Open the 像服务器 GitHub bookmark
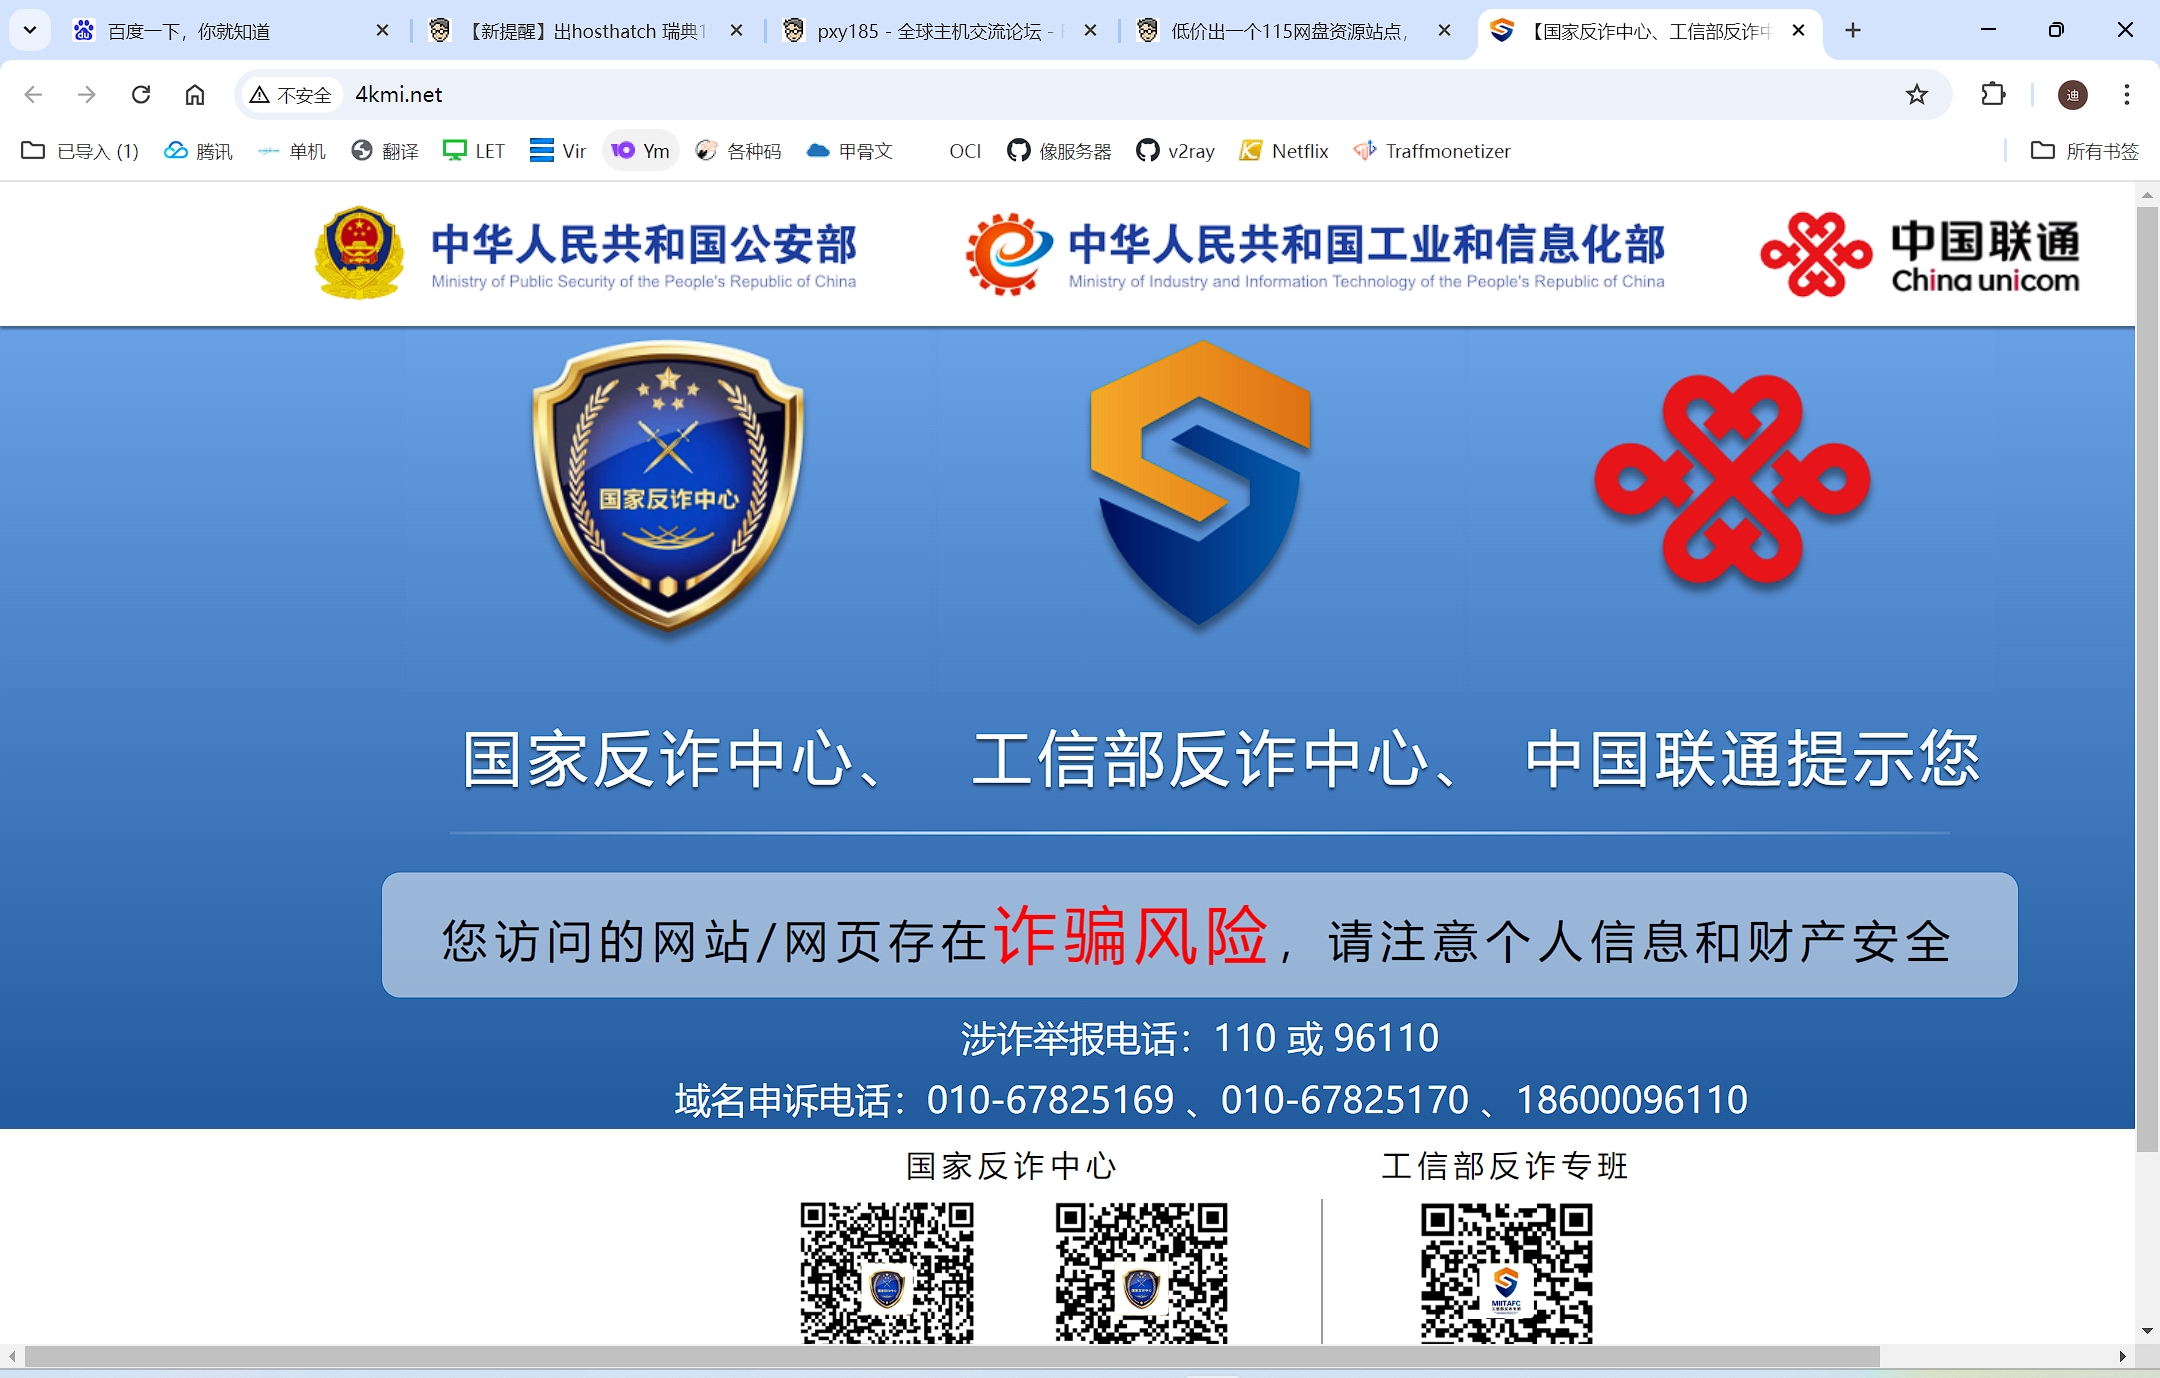This screenshot has width=2160, height=1378. coord(1060,151)
